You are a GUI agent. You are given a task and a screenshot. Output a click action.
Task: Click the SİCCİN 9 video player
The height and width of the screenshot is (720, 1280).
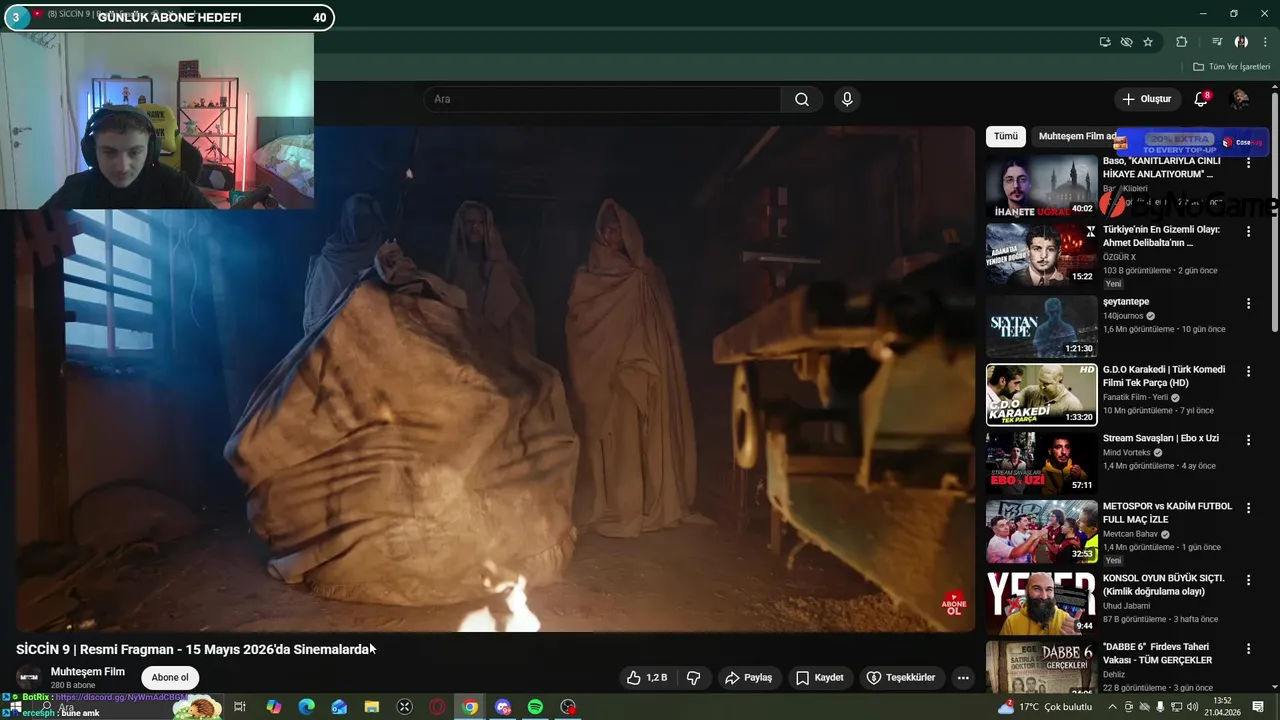click(495, 379)
